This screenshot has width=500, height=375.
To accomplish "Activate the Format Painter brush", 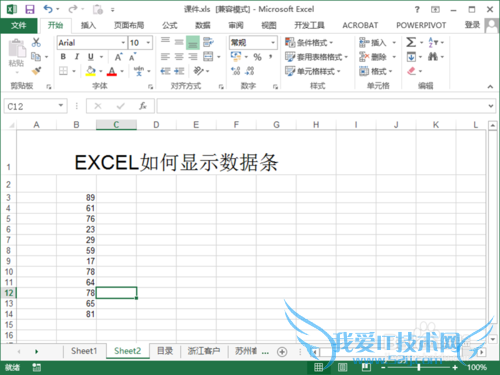I will coord(36,71).
